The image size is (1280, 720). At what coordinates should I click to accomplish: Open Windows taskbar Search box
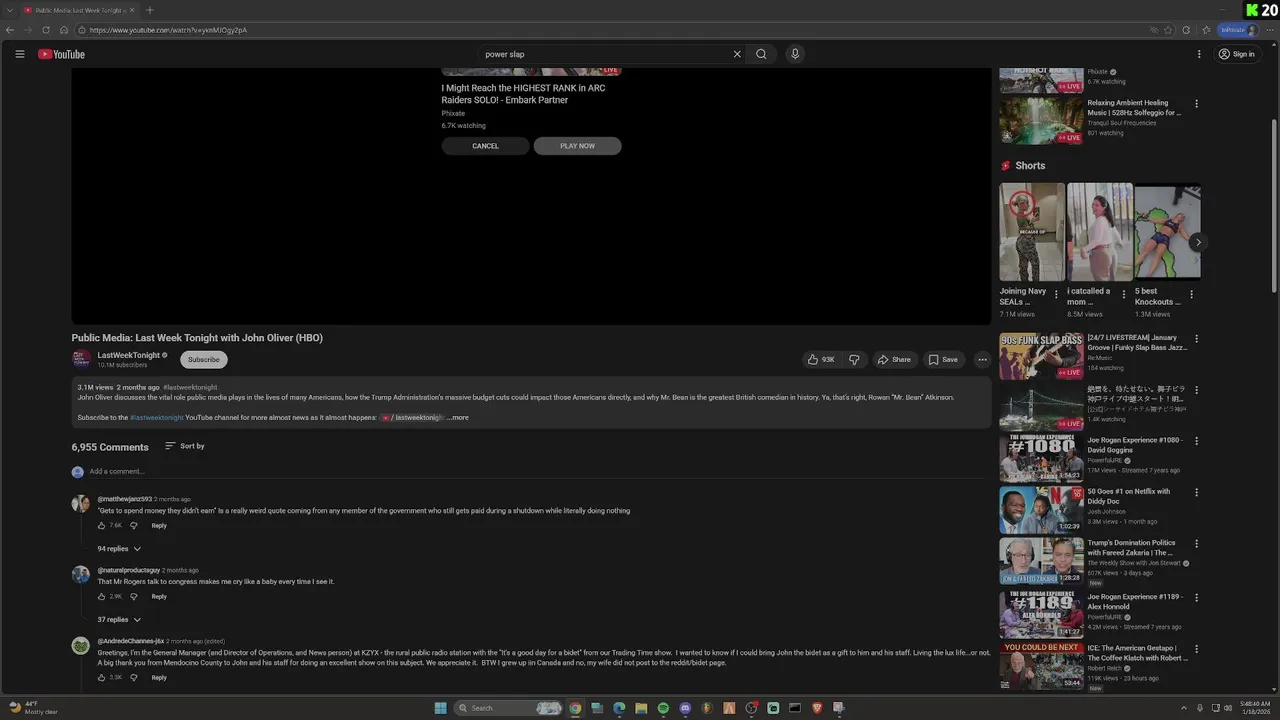(x=509, y=708)
